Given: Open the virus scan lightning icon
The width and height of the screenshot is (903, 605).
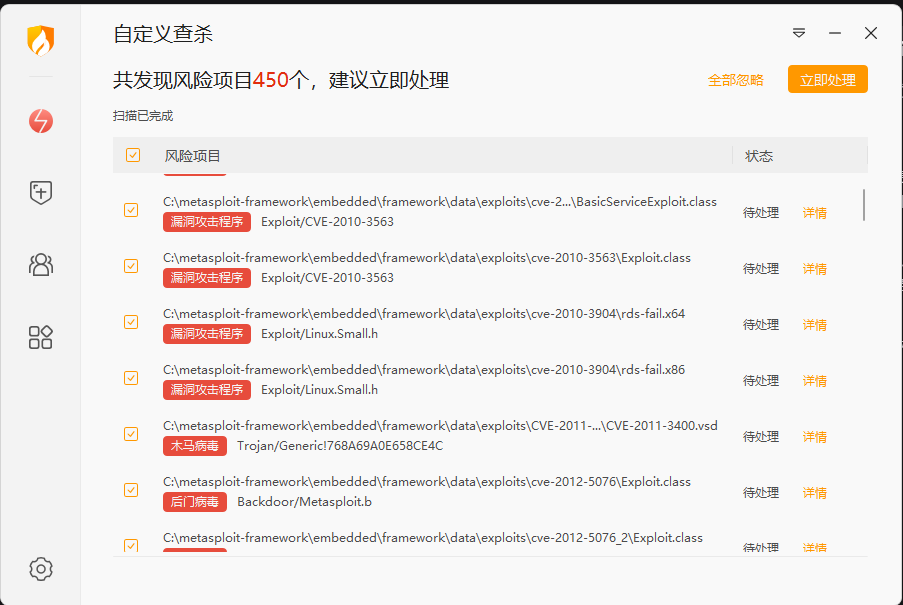Looking at the screenshot, I should click(41, 121).
